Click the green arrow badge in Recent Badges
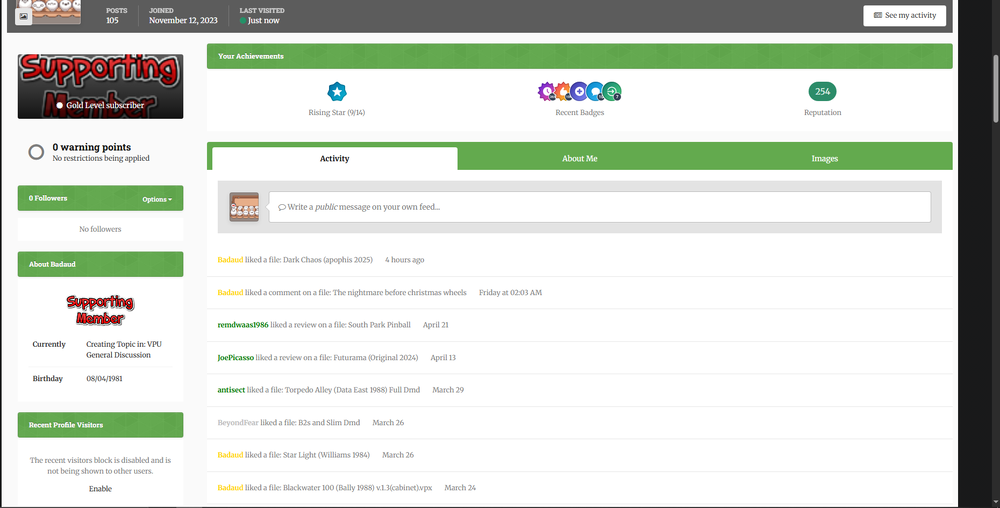Screen dimensions: 1000x508 click(x=612, y=92)
